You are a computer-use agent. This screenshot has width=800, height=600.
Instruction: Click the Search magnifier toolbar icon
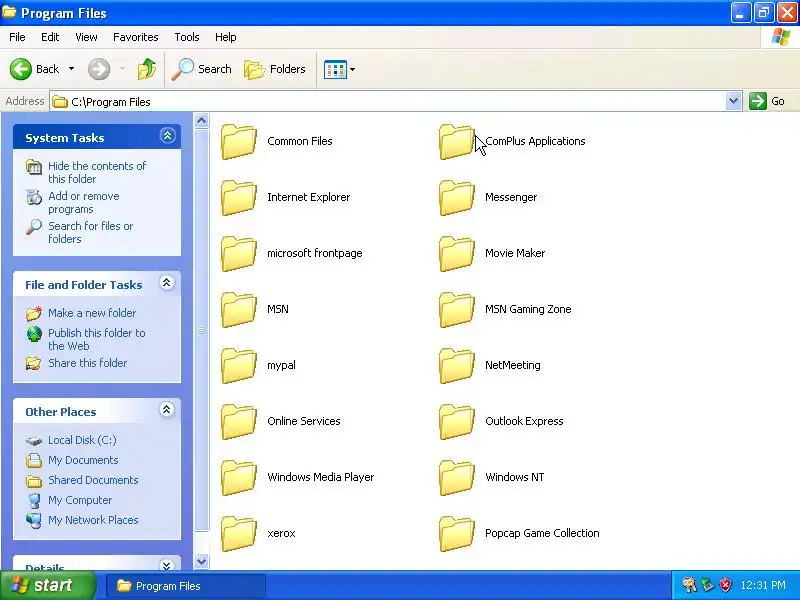coord(182,69)
